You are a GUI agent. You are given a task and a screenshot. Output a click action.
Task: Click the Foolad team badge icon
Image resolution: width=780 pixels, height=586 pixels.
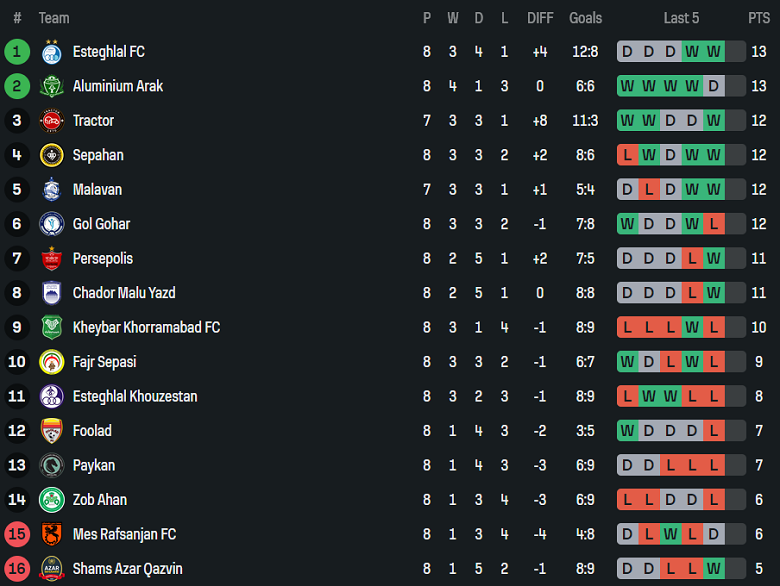coord(51,431)
